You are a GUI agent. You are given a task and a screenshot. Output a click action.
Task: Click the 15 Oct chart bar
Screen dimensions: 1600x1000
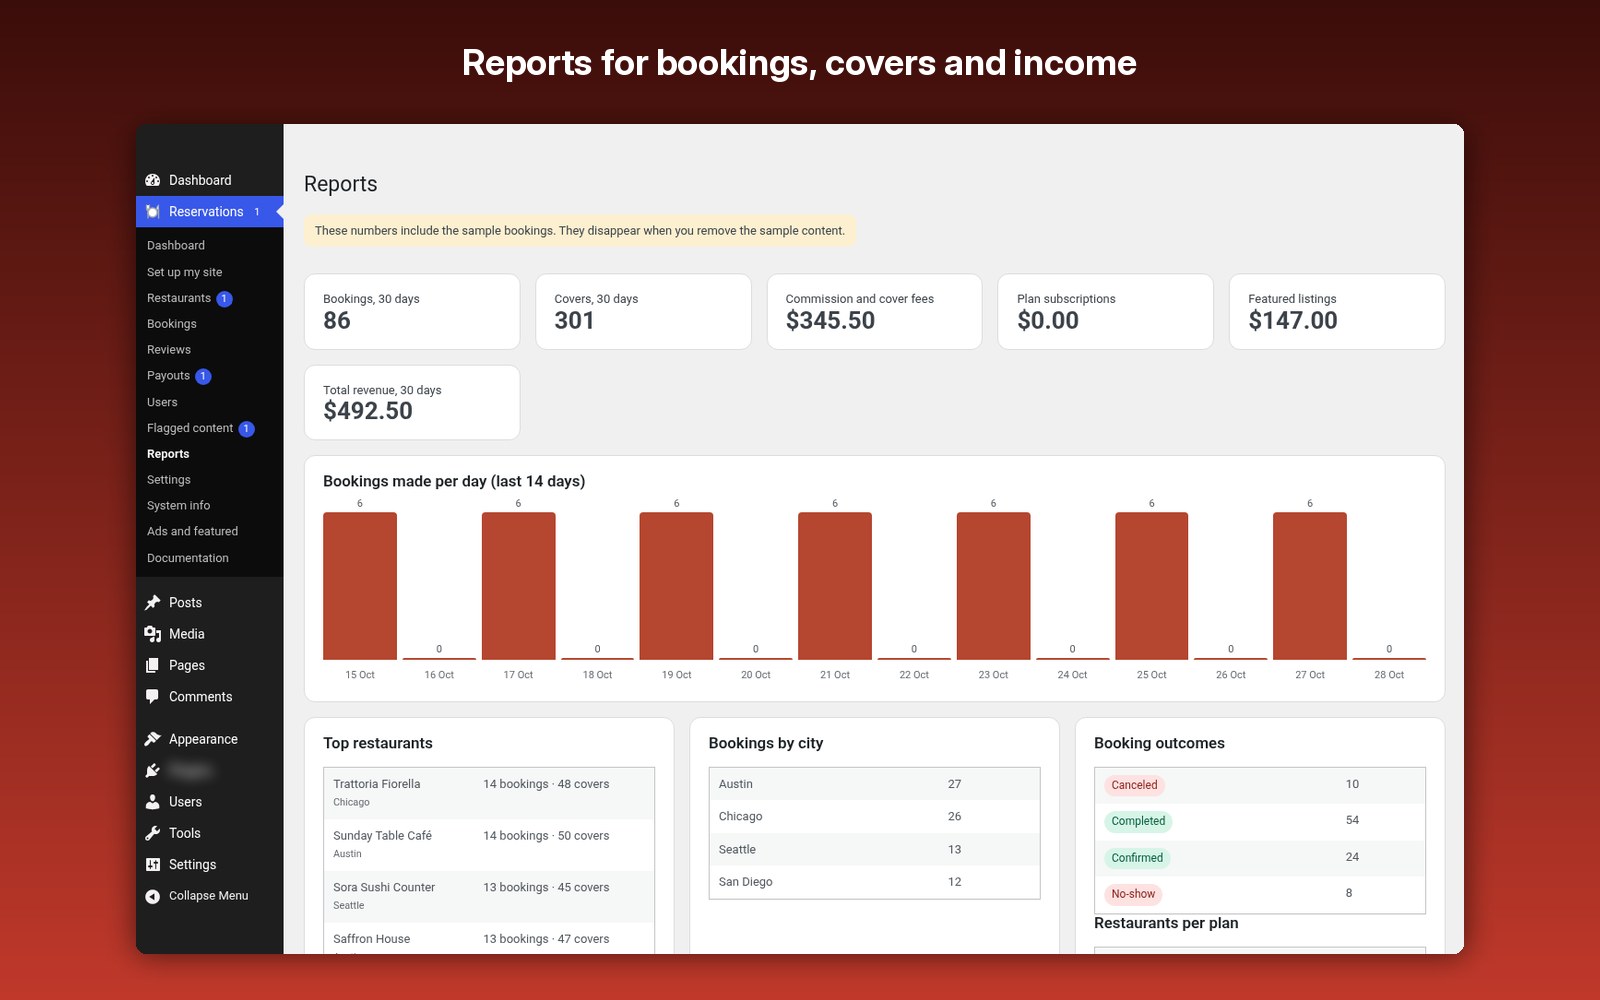(x=360, y=586)
